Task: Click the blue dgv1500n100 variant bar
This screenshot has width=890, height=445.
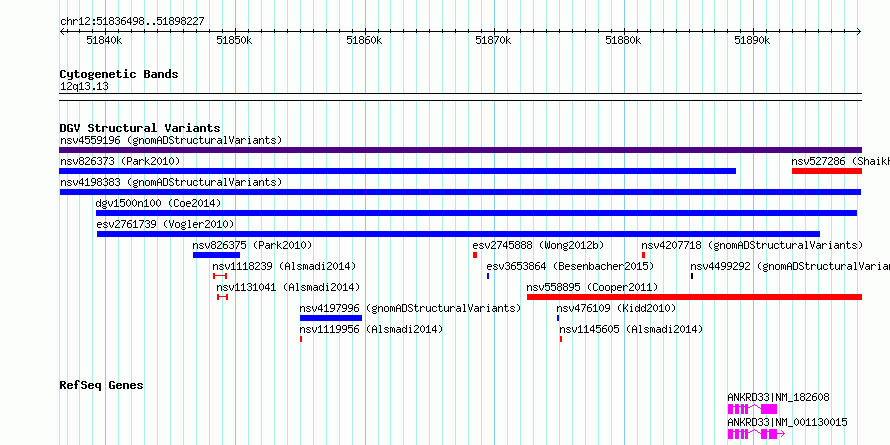Action: [x=476, y=213]
